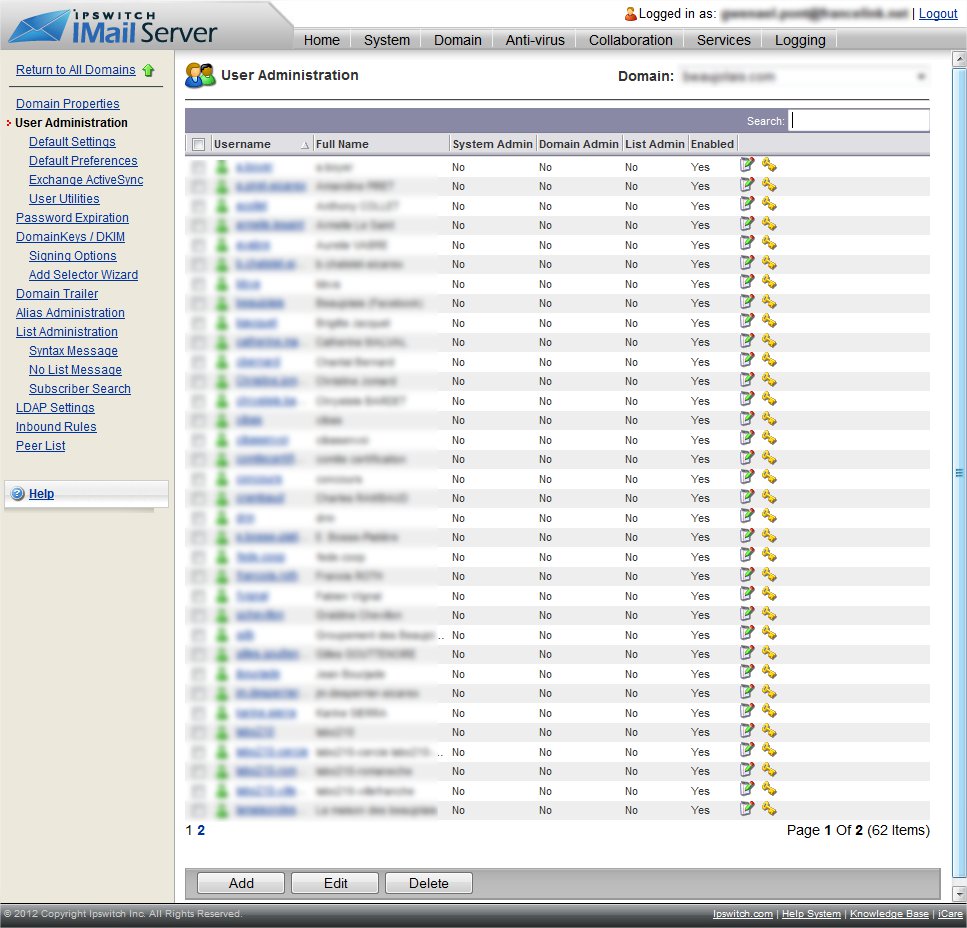
Task: Click the green up arrow beside Return to All Domains
Action: (149, 70)
